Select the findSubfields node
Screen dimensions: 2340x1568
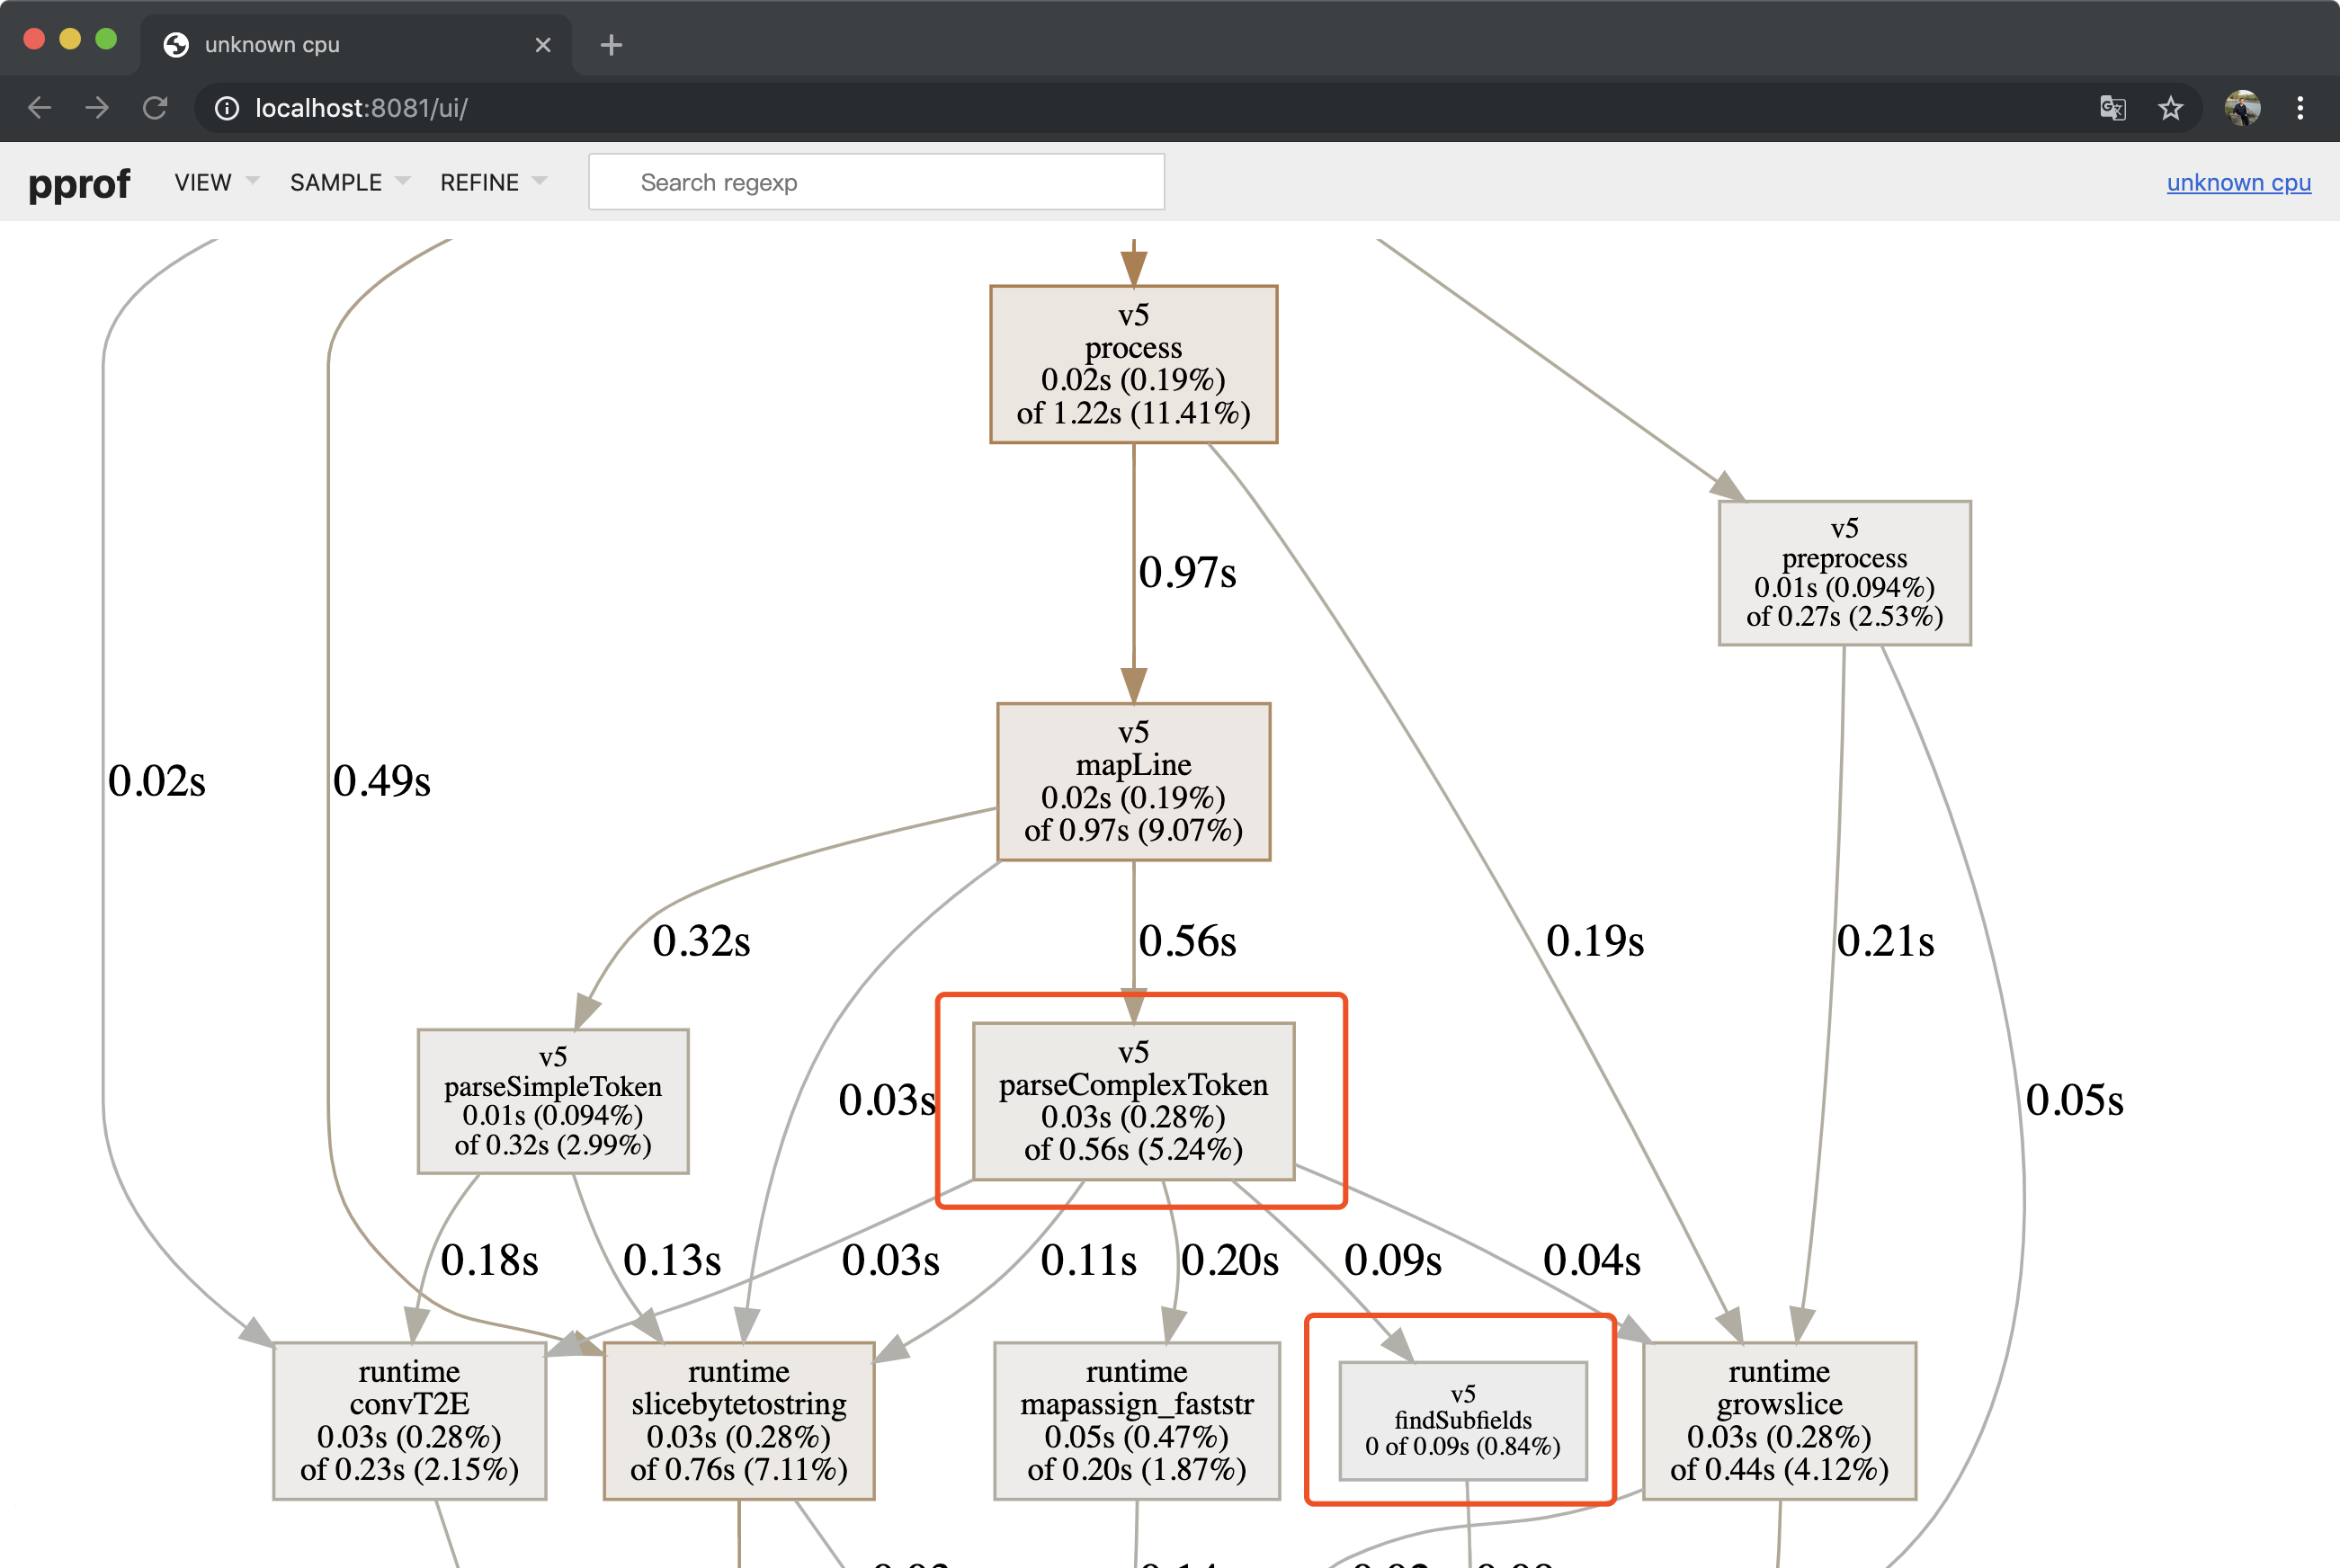coord(1462,1418)
